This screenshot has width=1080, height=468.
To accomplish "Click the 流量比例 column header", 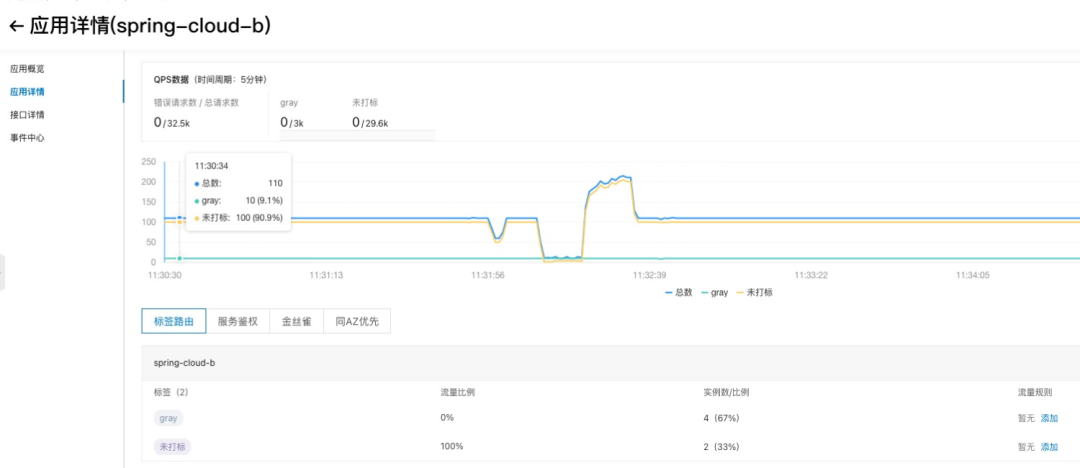I will click(x=457, y=392).
